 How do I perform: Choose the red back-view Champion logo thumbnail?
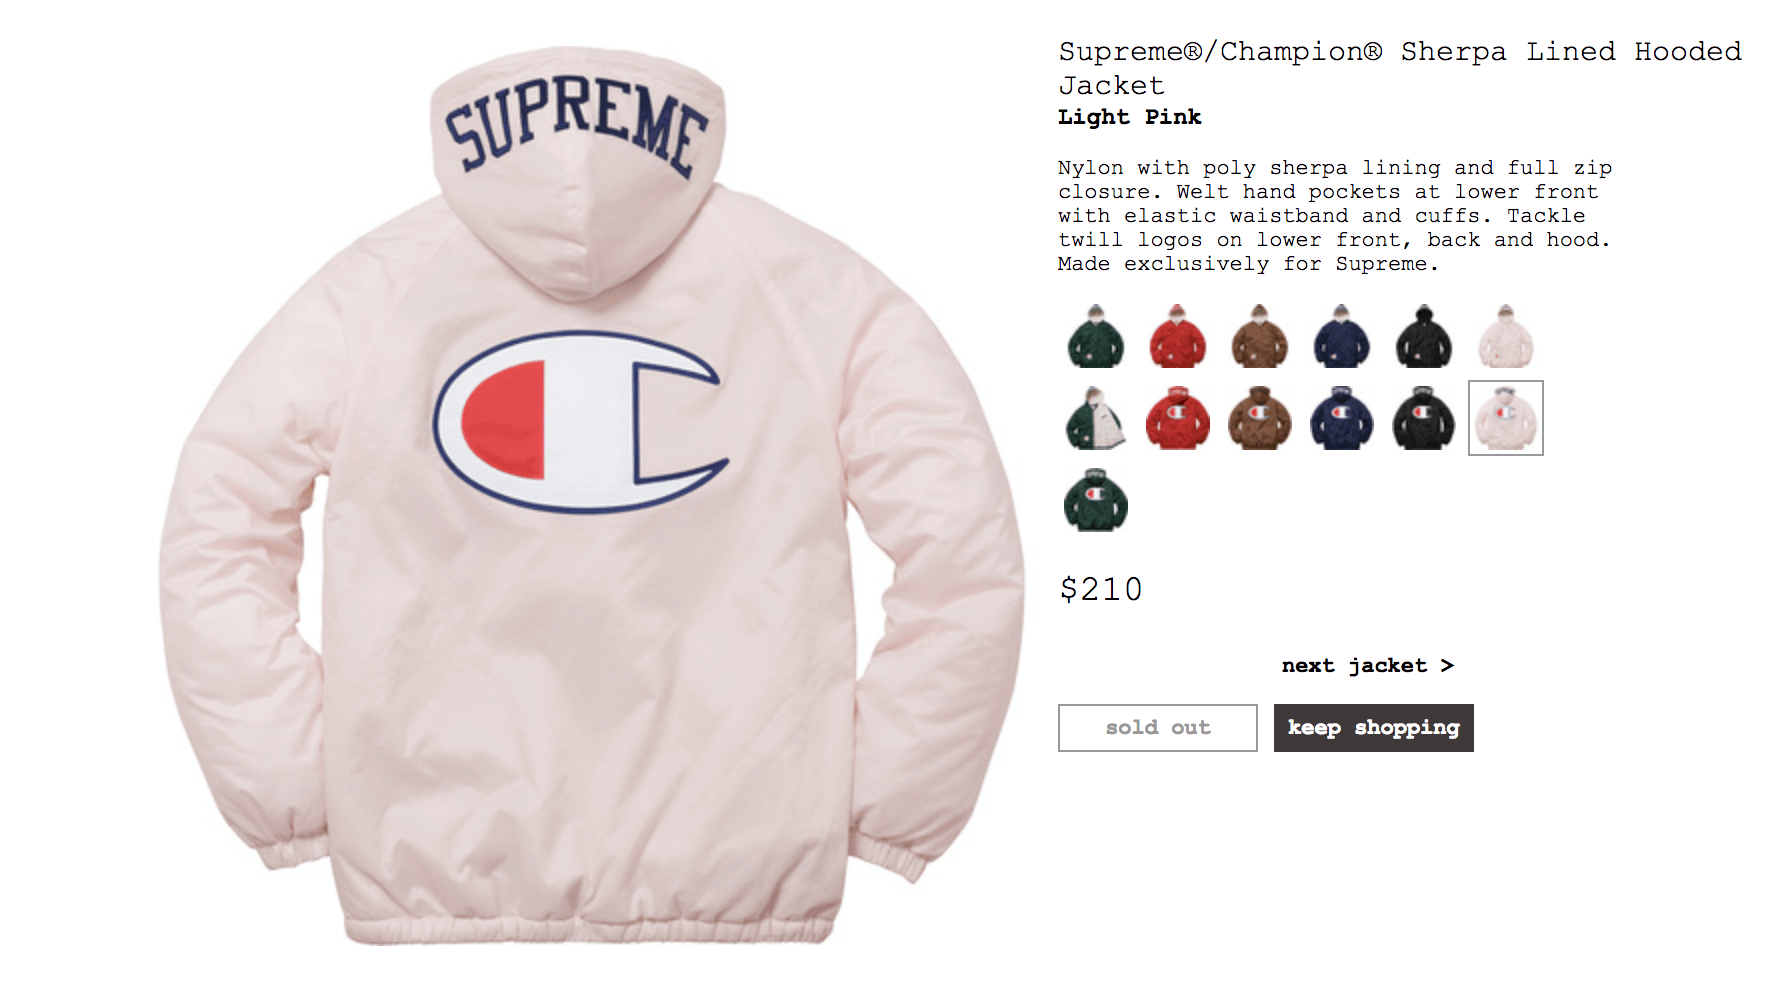pyautogui.click(x=1178, y=418)
